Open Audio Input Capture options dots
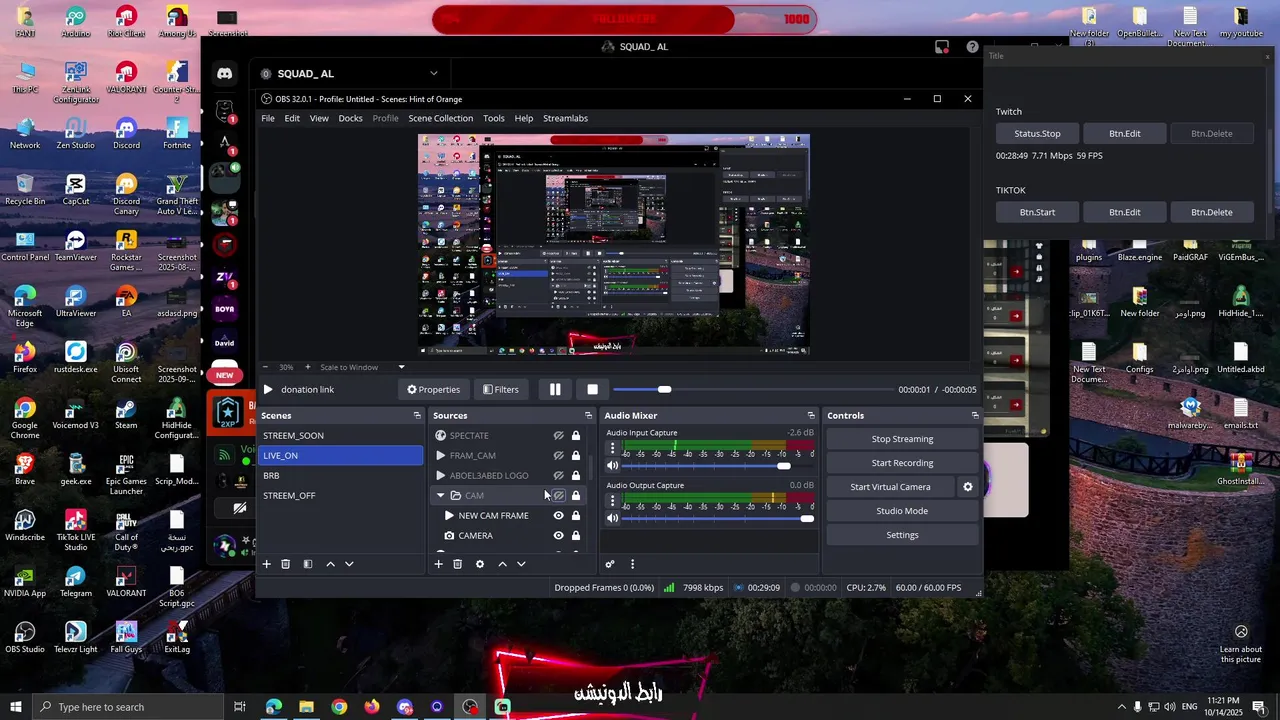 point(613,449)
